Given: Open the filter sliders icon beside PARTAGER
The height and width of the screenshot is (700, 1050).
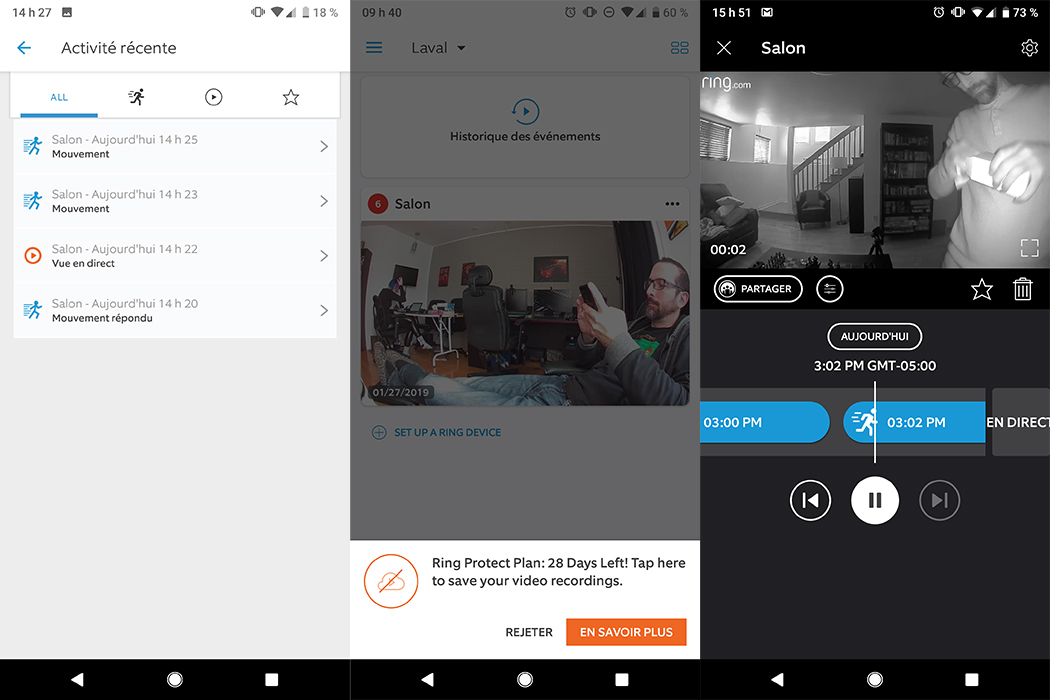Looking at the screenshot, I should pyautogui.click(x=830, y=289).
